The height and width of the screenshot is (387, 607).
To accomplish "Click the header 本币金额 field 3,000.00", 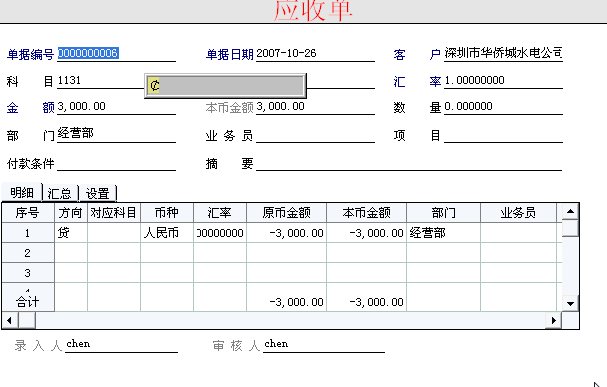I will [x=315, y=107].
